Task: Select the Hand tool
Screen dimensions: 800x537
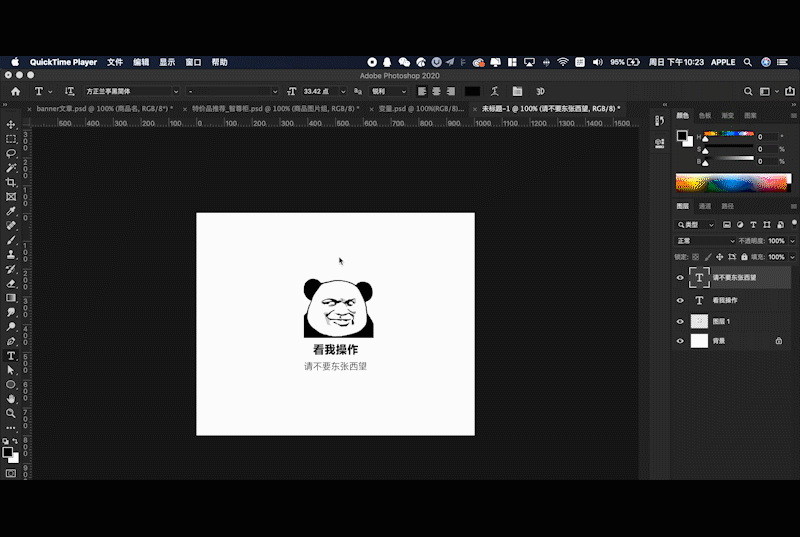Action: pos(11,399)
